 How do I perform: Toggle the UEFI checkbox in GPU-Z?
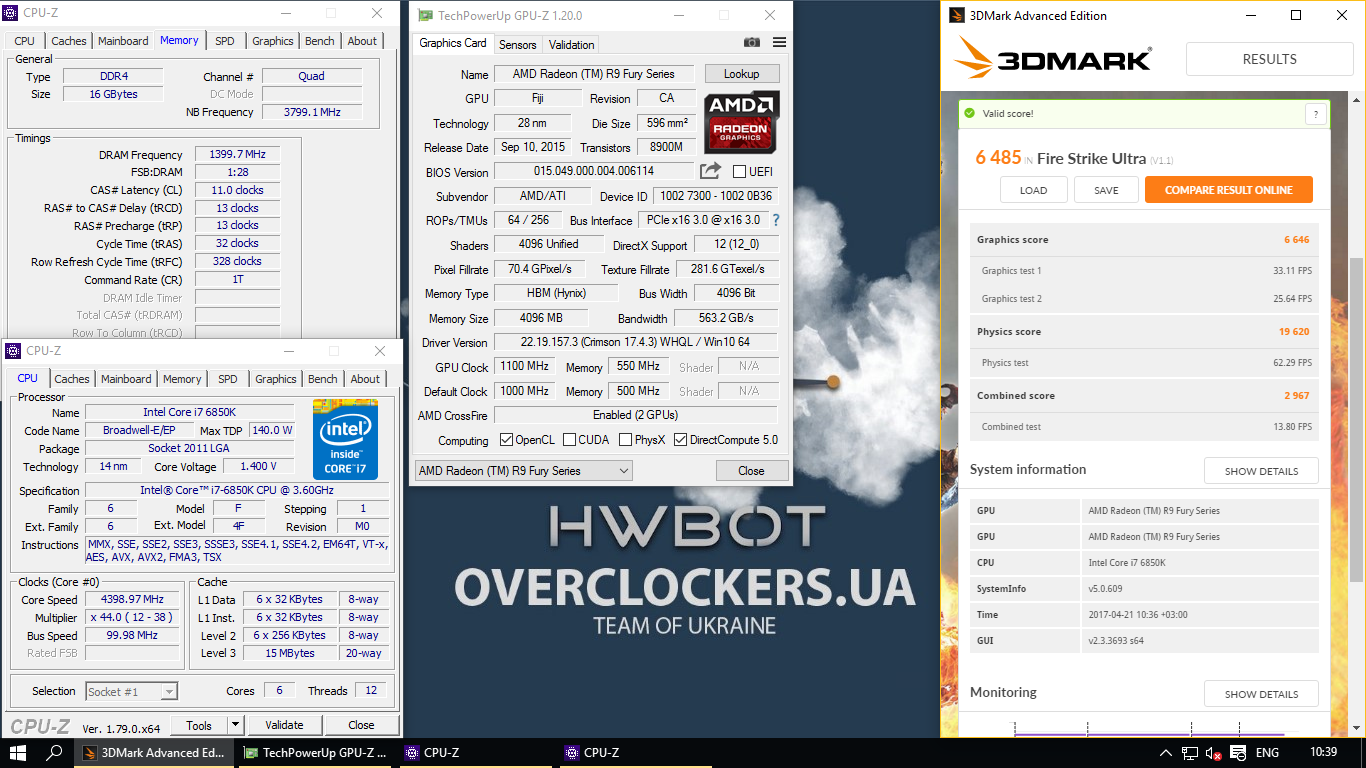pyautogui.click(x=740, y=172)
